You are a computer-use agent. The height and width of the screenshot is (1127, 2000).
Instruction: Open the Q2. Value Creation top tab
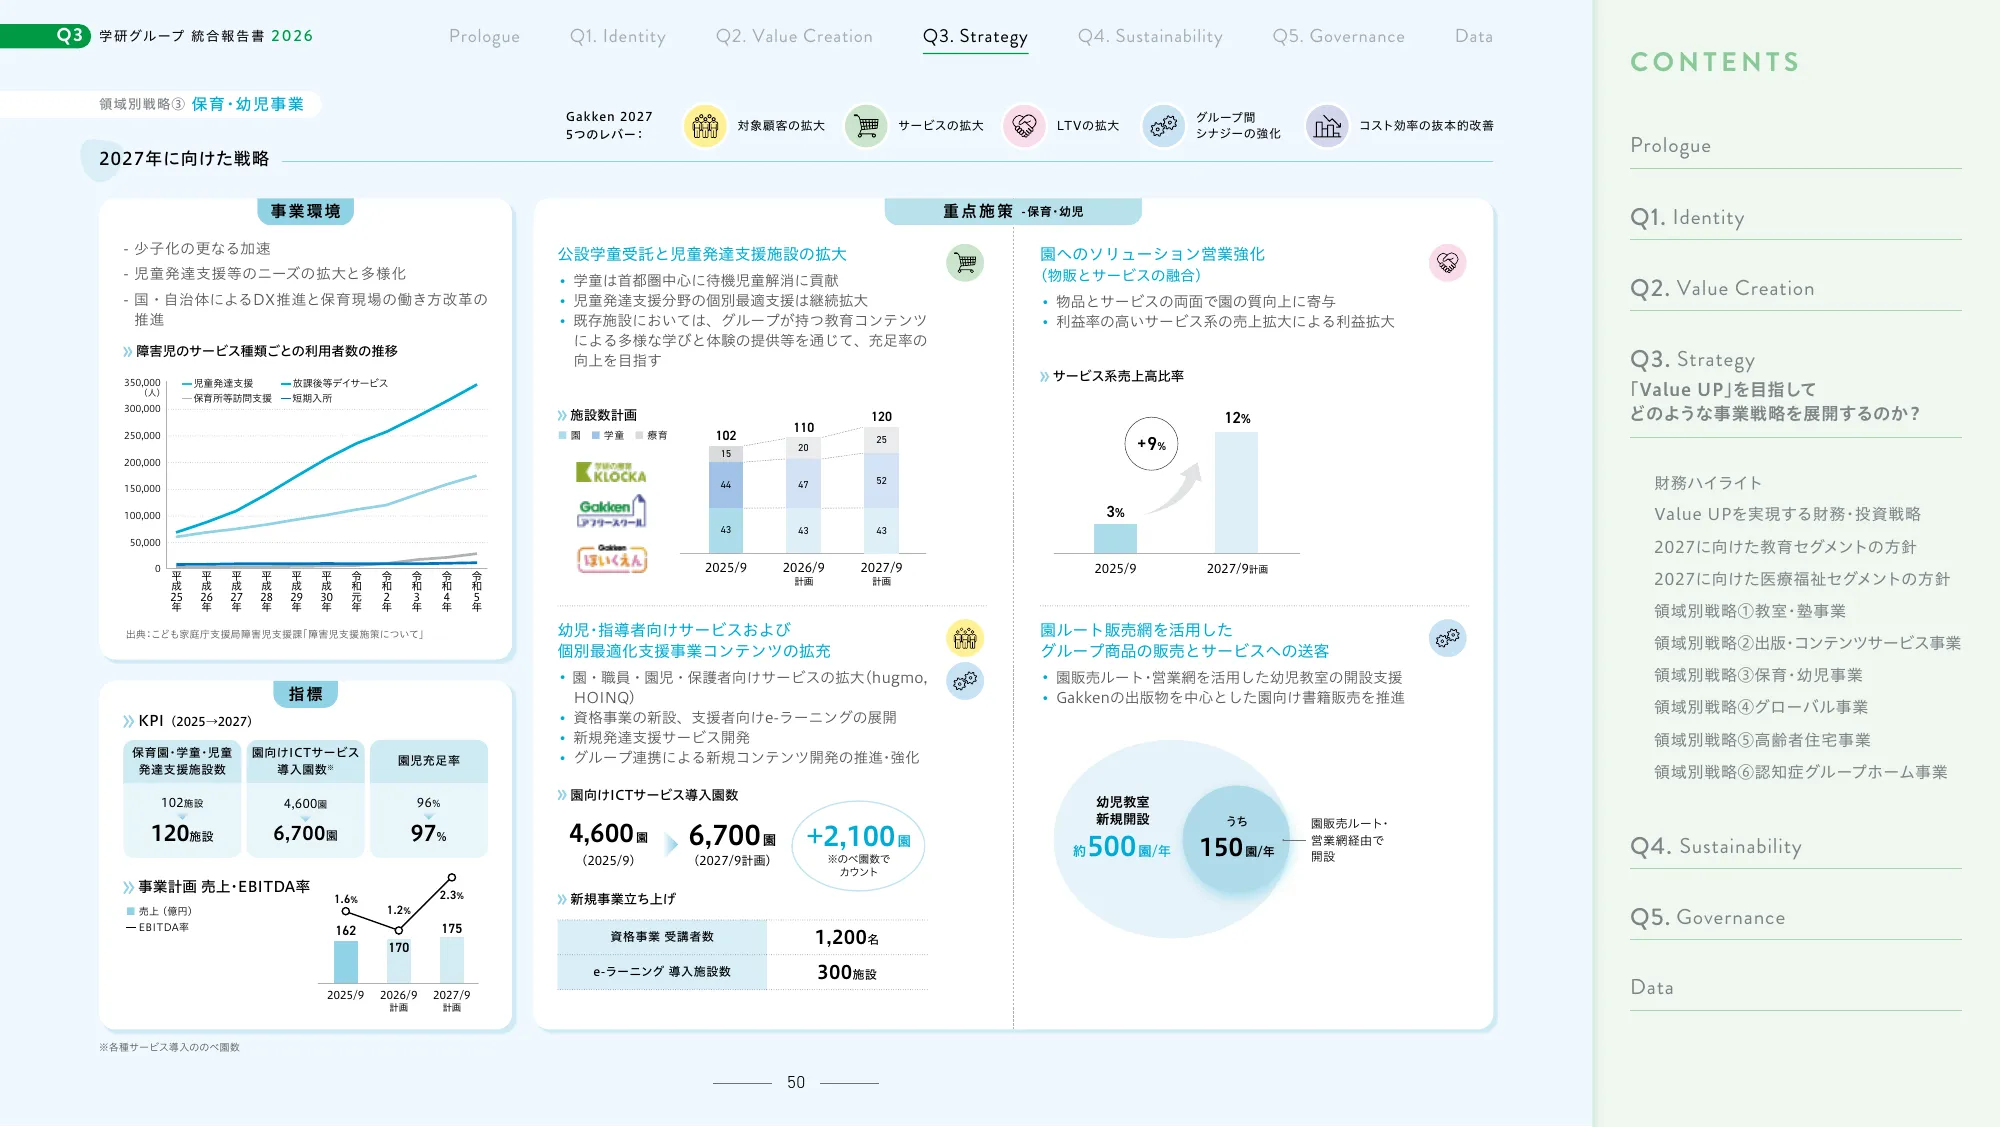tap(794, 36)
